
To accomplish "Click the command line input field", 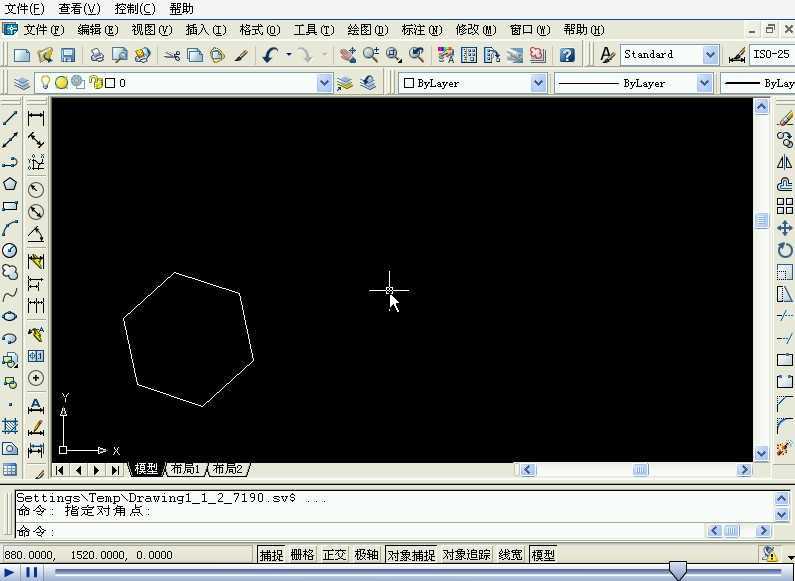I will pos(361,531).
